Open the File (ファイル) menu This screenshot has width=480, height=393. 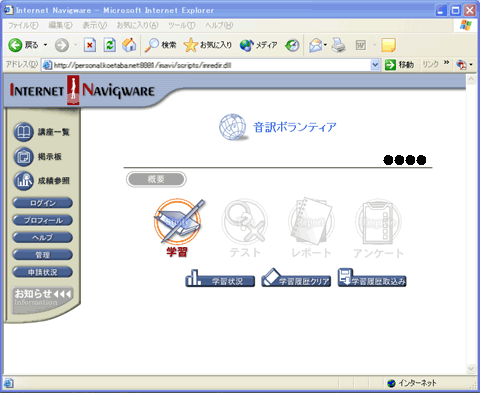[23, 25]
